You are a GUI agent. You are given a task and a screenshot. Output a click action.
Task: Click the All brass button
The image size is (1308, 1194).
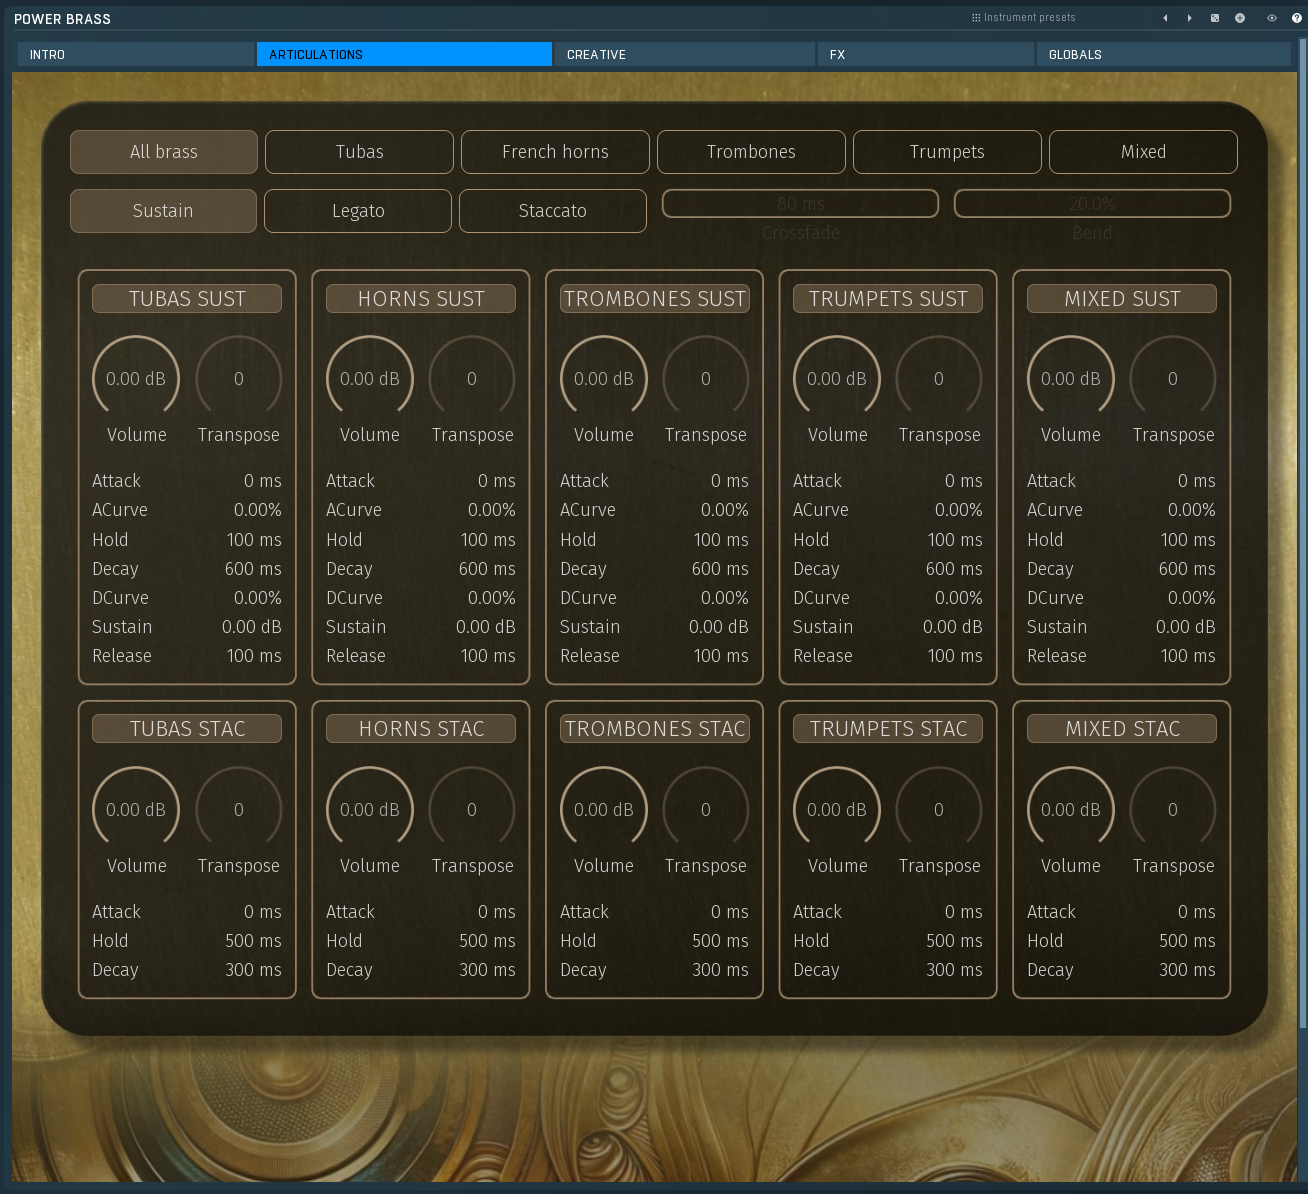click(163, 151)
